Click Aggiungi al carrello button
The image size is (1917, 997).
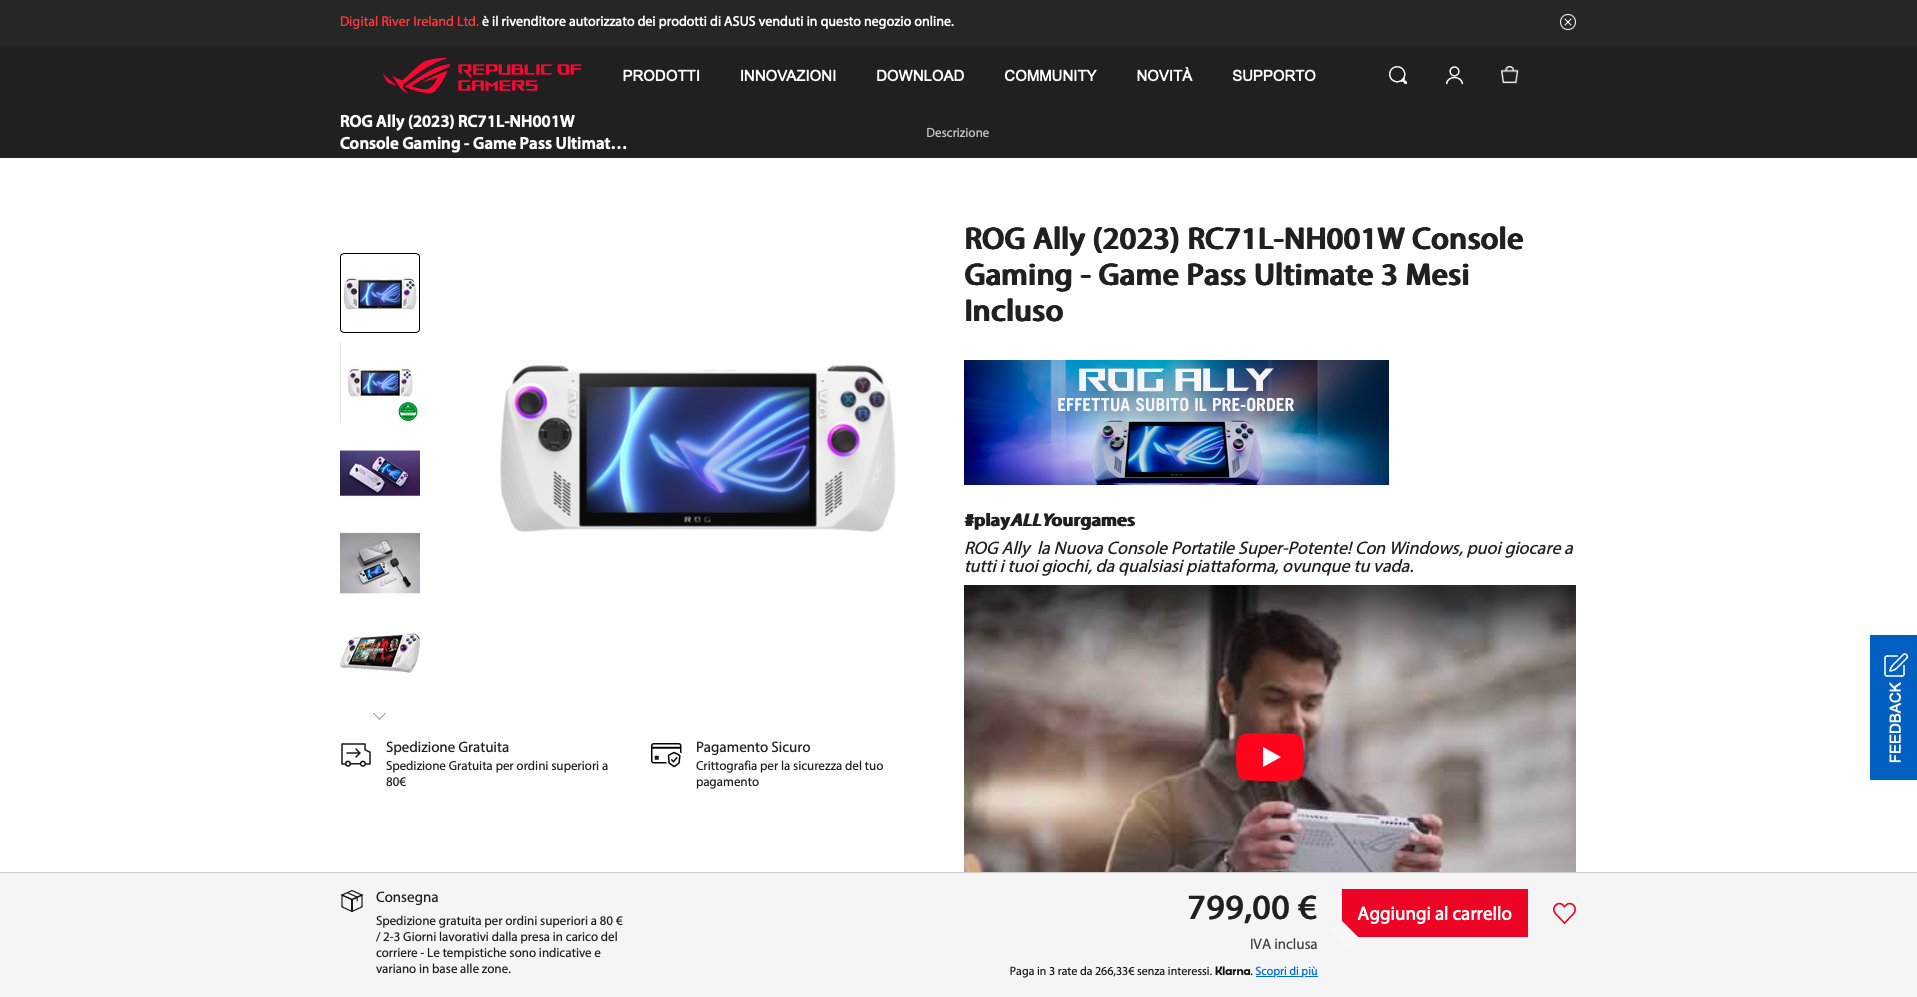(1435, 913)
